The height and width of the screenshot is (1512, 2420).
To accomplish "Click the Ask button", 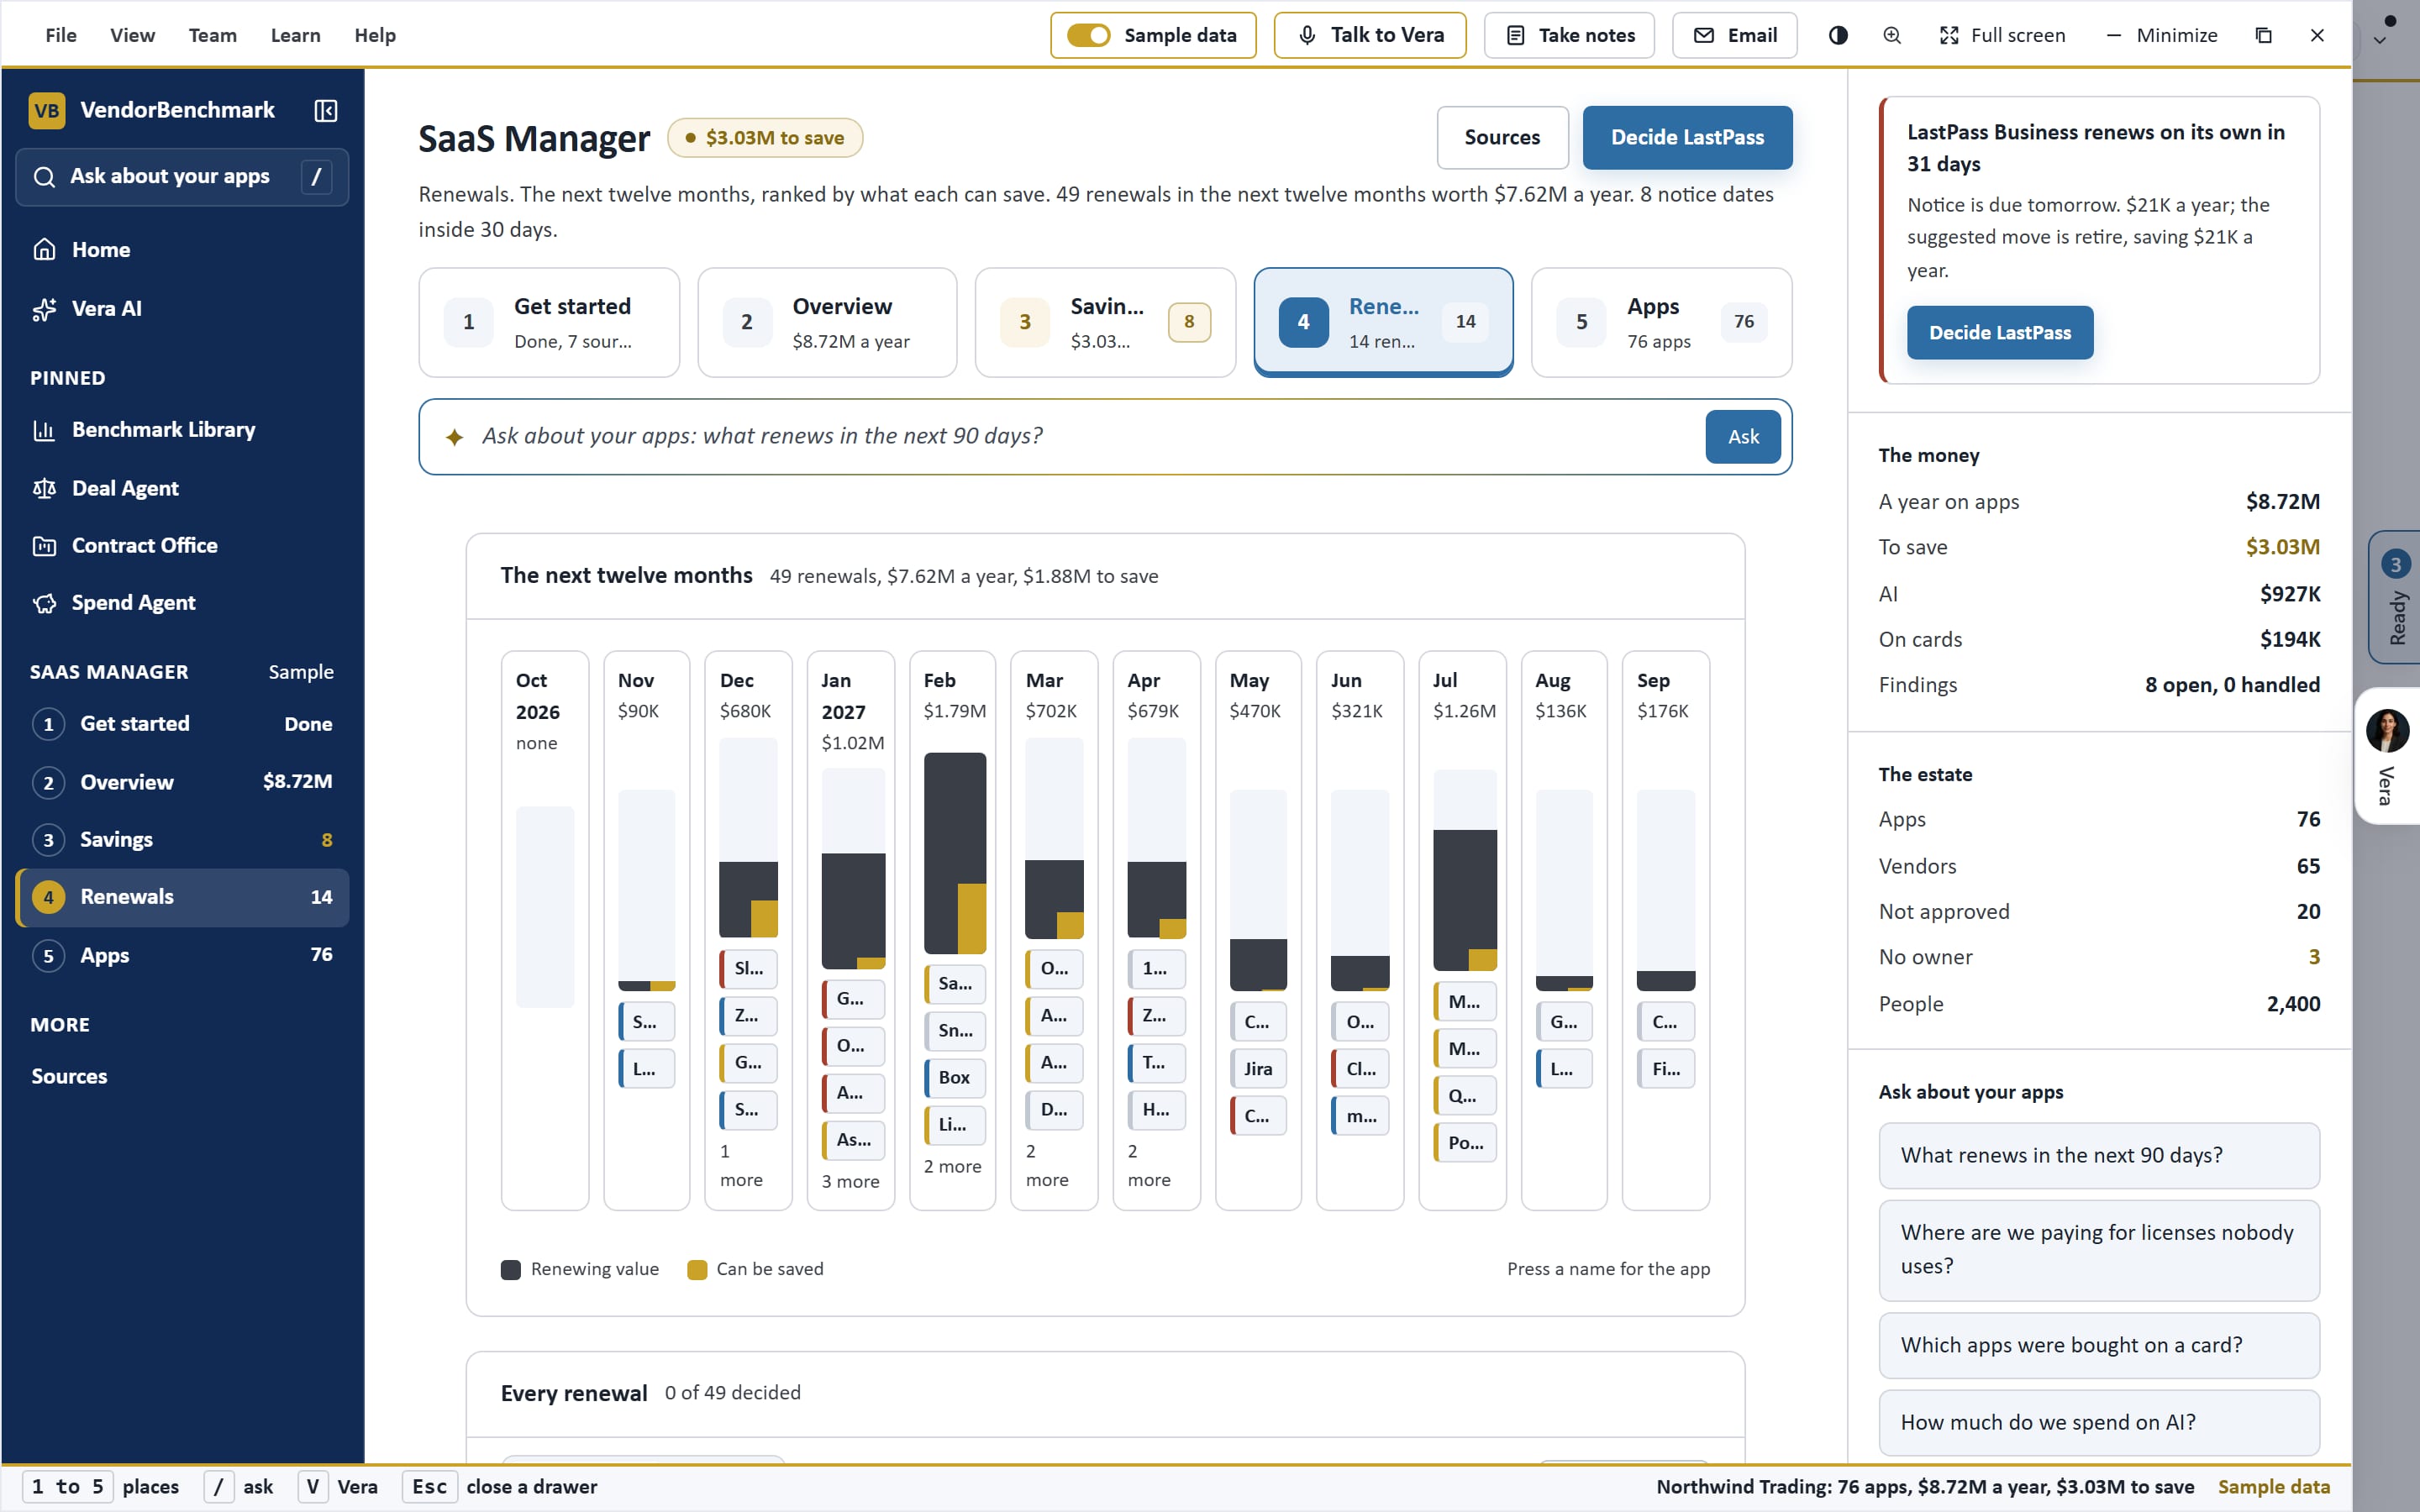I will click(x=1743, y=436).
